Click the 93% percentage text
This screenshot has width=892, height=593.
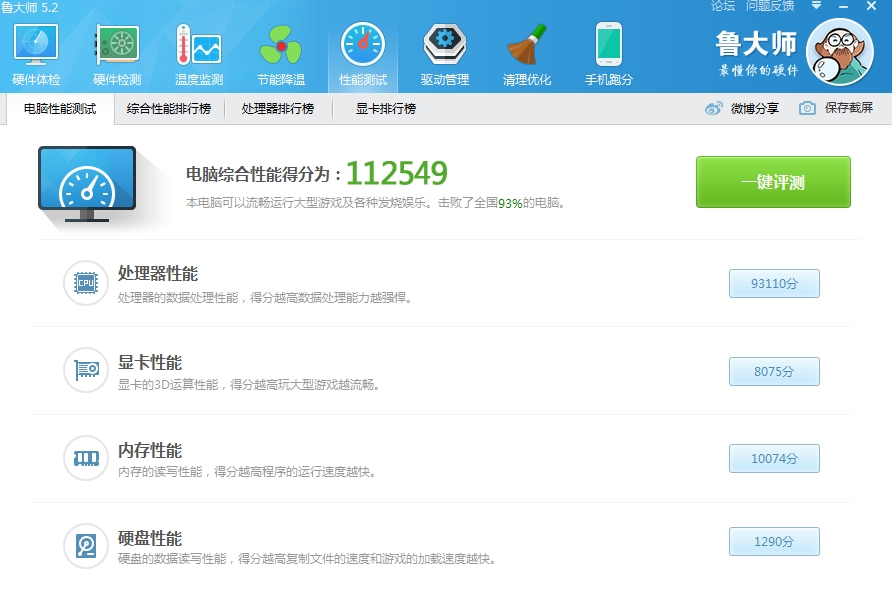click(510, 203)
